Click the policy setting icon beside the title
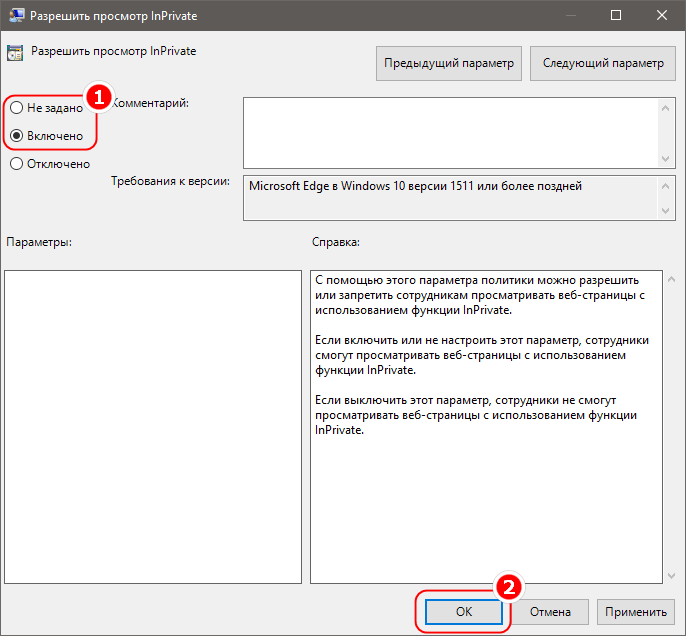Screen dimensions: 686x636 click(x=15, y=53)
